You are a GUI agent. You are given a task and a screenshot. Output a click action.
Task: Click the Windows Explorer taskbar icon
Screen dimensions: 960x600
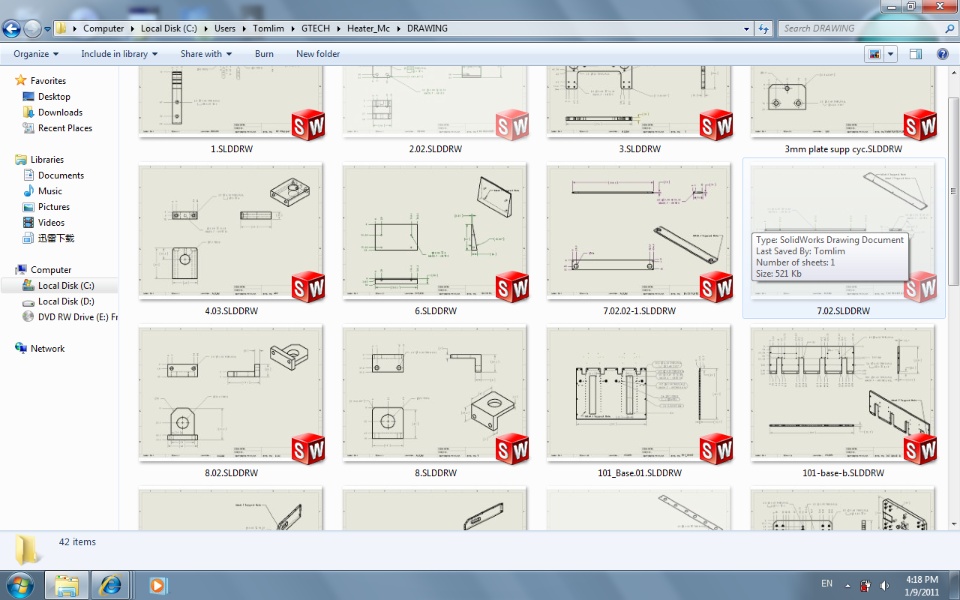pos(66,585)
